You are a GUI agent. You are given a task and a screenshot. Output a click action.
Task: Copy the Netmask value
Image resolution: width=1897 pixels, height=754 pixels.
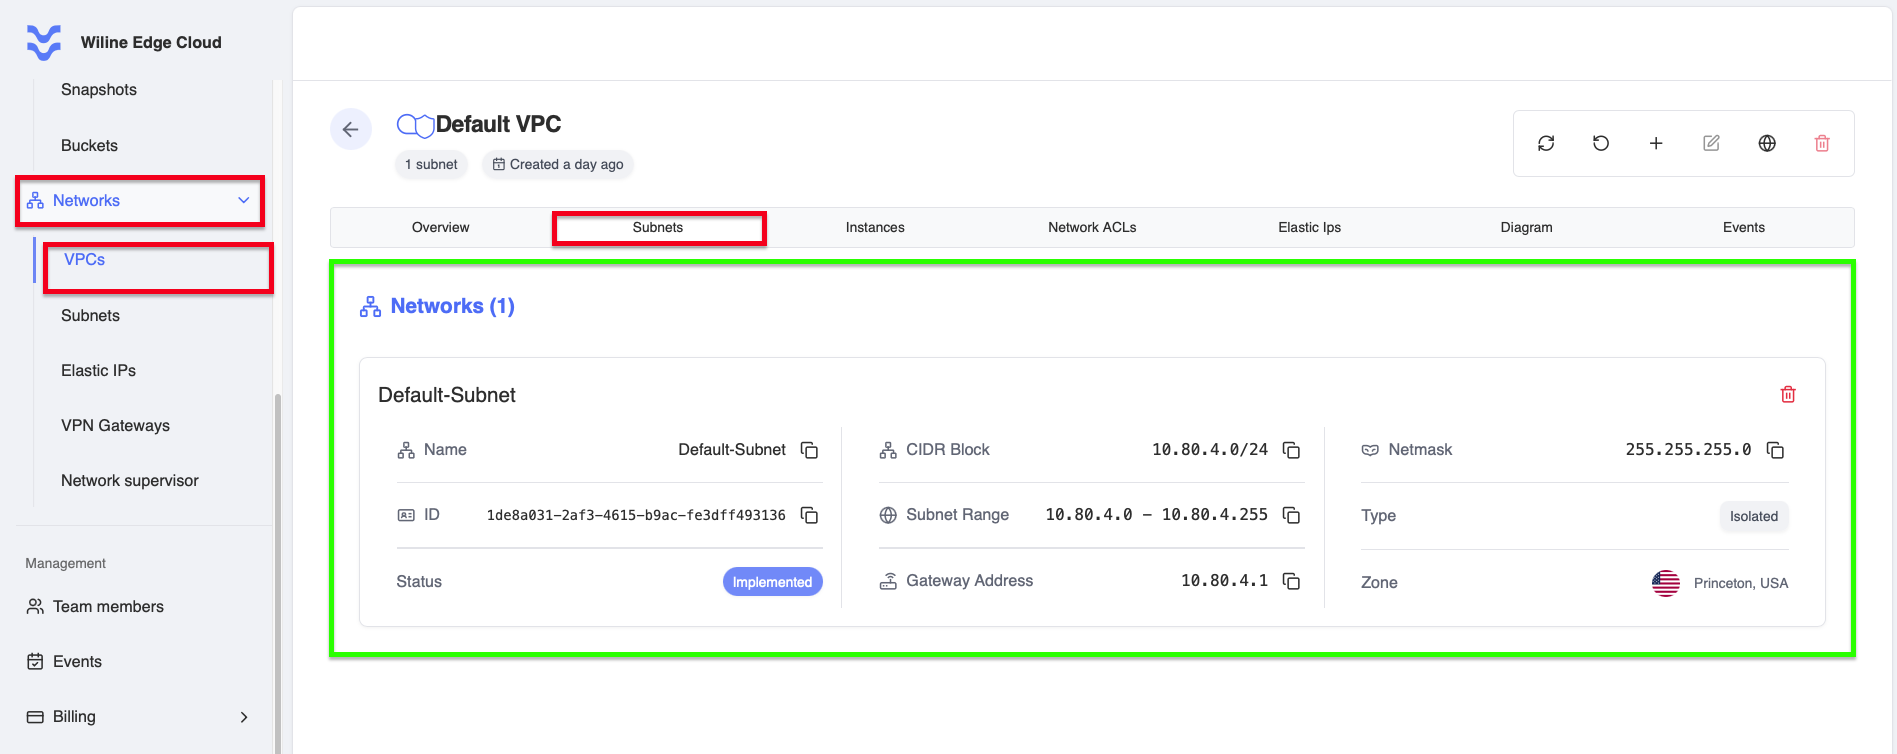[1776, 450]
